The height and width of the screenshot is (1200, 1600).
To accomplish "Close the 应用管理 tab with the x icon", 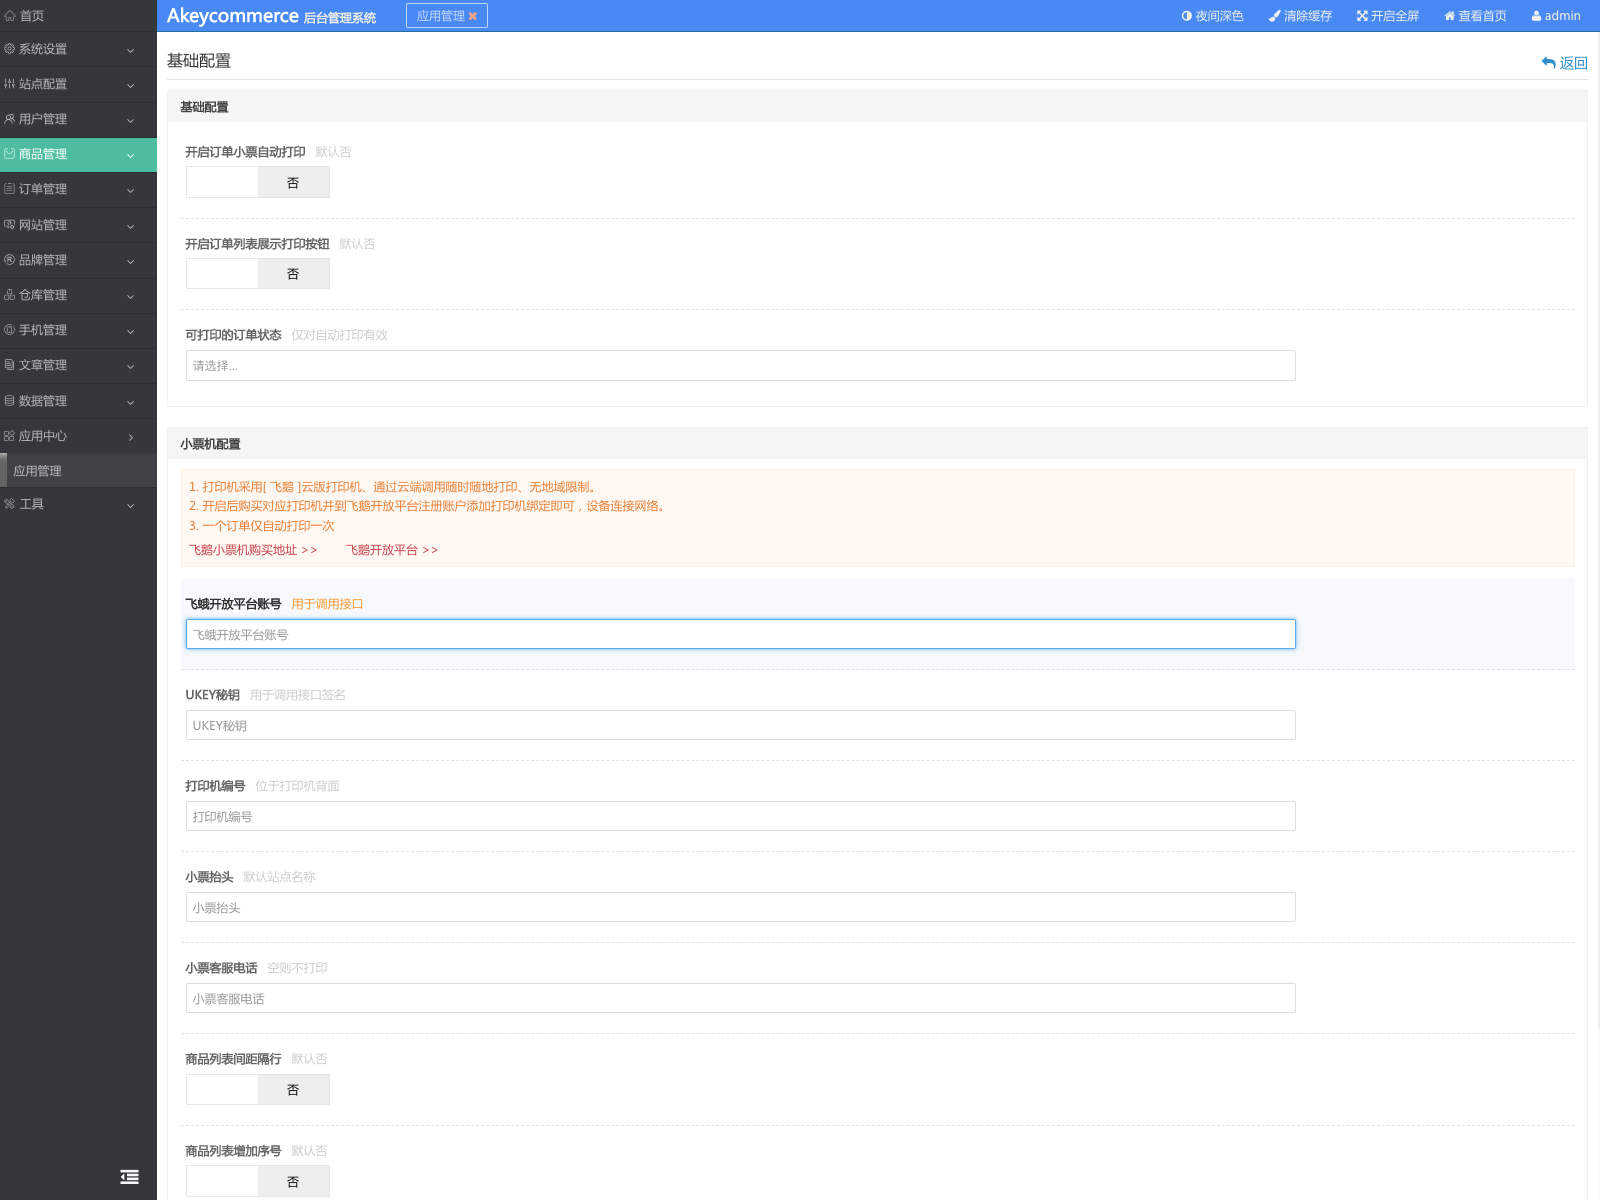I will pyautogui.click(x=473, y=16).
